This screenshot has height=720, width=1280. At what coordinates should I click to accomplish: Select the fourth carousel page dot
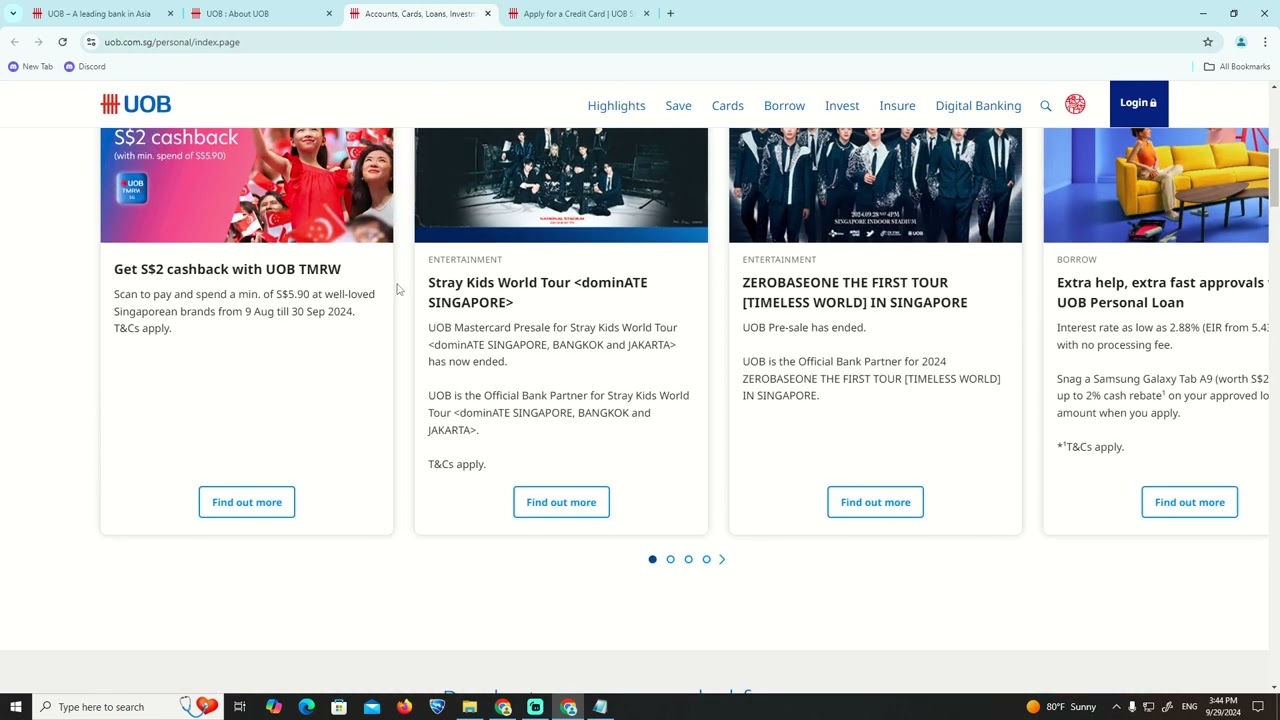[x=707, y=560]
